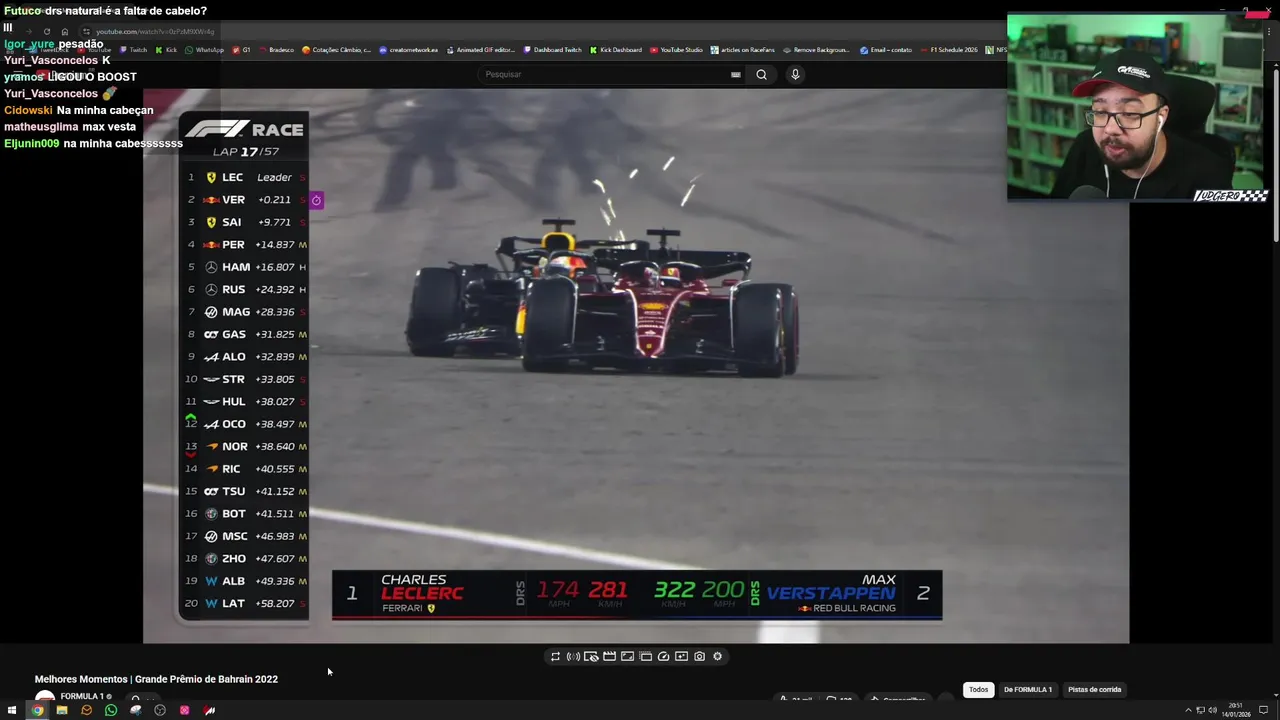Open the Cotações Câmbio bookmark
This screenshot has height=720, width=1280.
point(337,50)
